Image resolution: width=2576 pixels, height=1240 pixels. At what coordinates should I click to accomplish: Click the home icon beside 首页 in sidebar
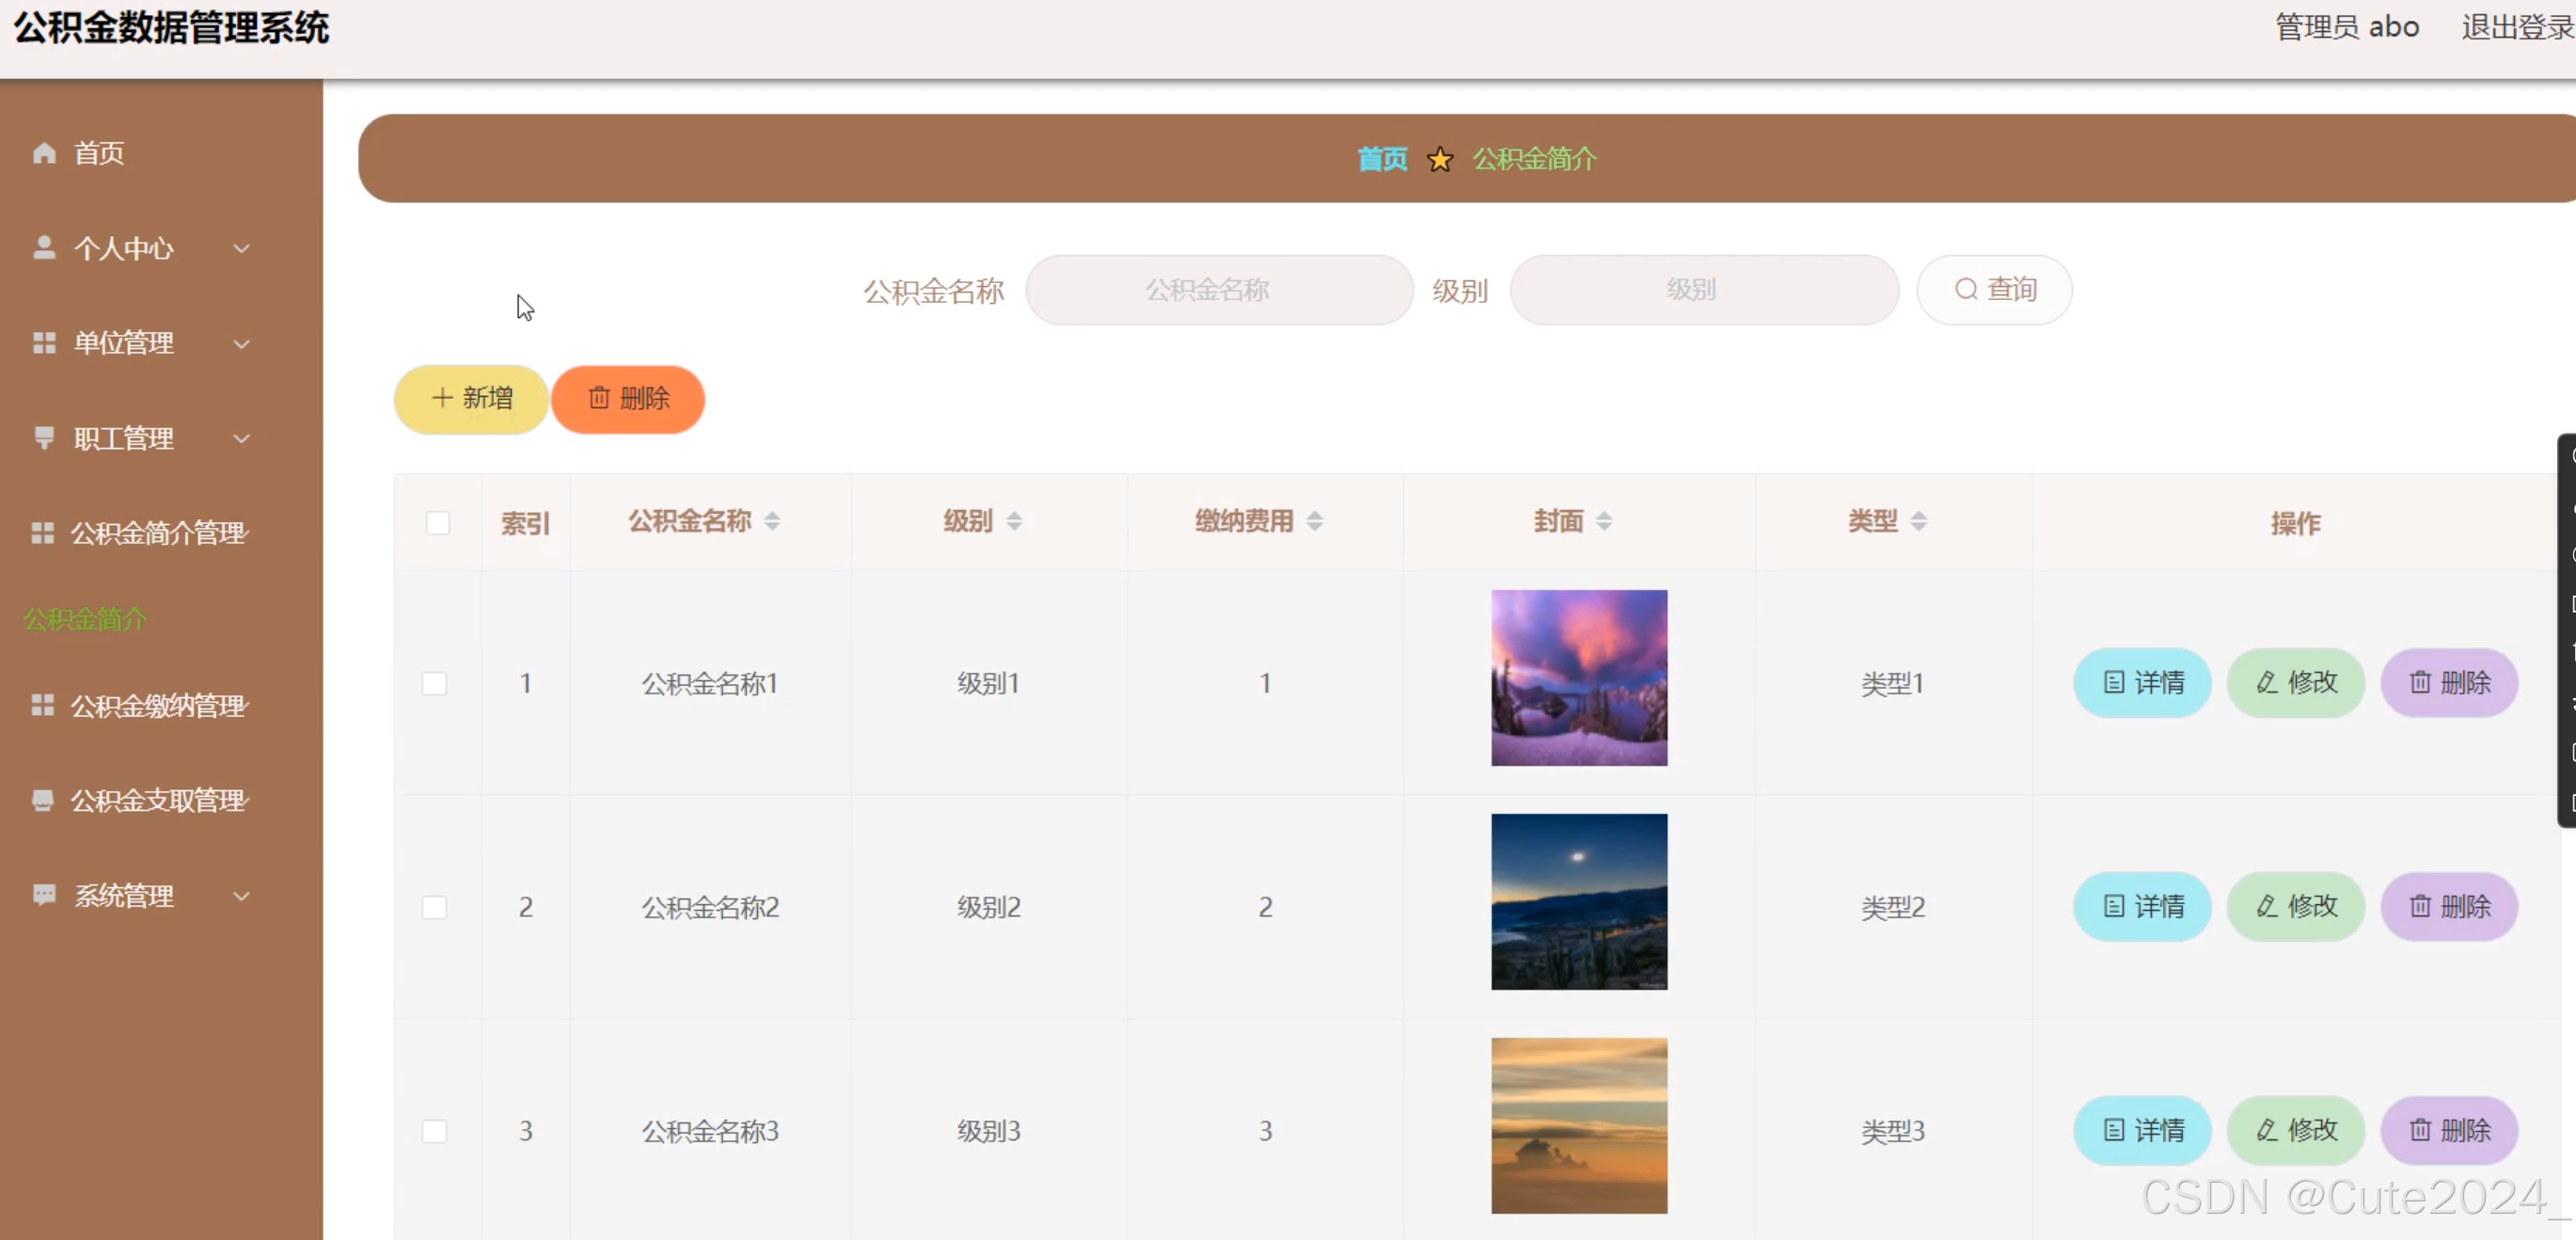pos(44,153)
